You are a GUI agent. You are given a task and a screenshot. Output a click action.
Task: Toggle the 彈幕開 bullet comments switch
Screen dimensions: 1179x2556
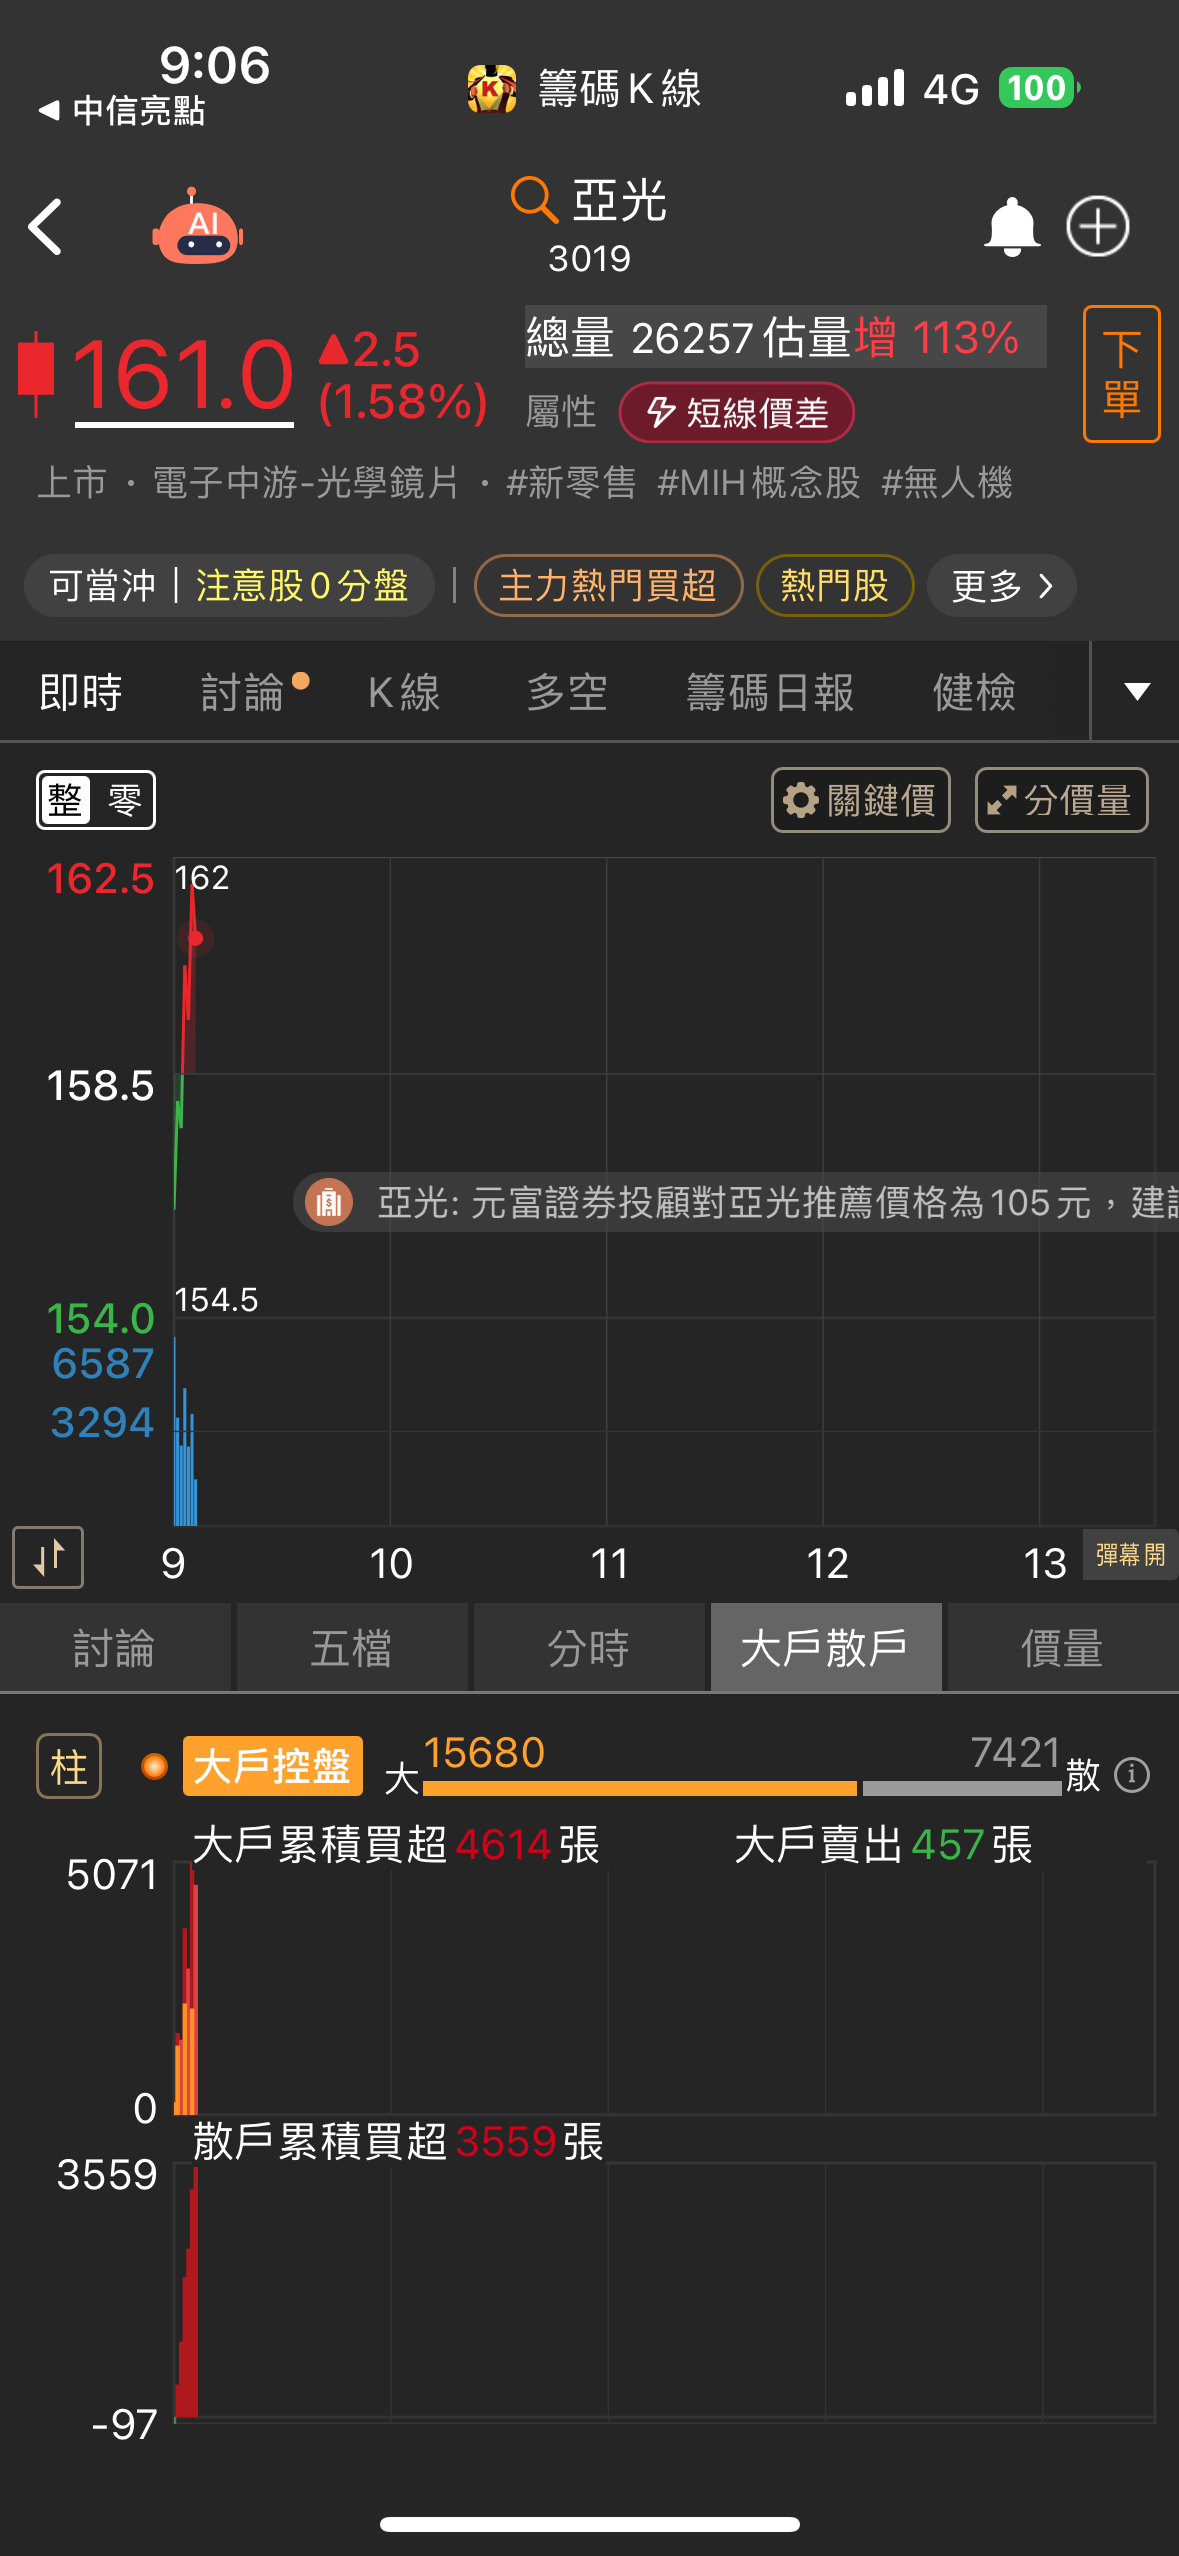coord(1131,1555)
